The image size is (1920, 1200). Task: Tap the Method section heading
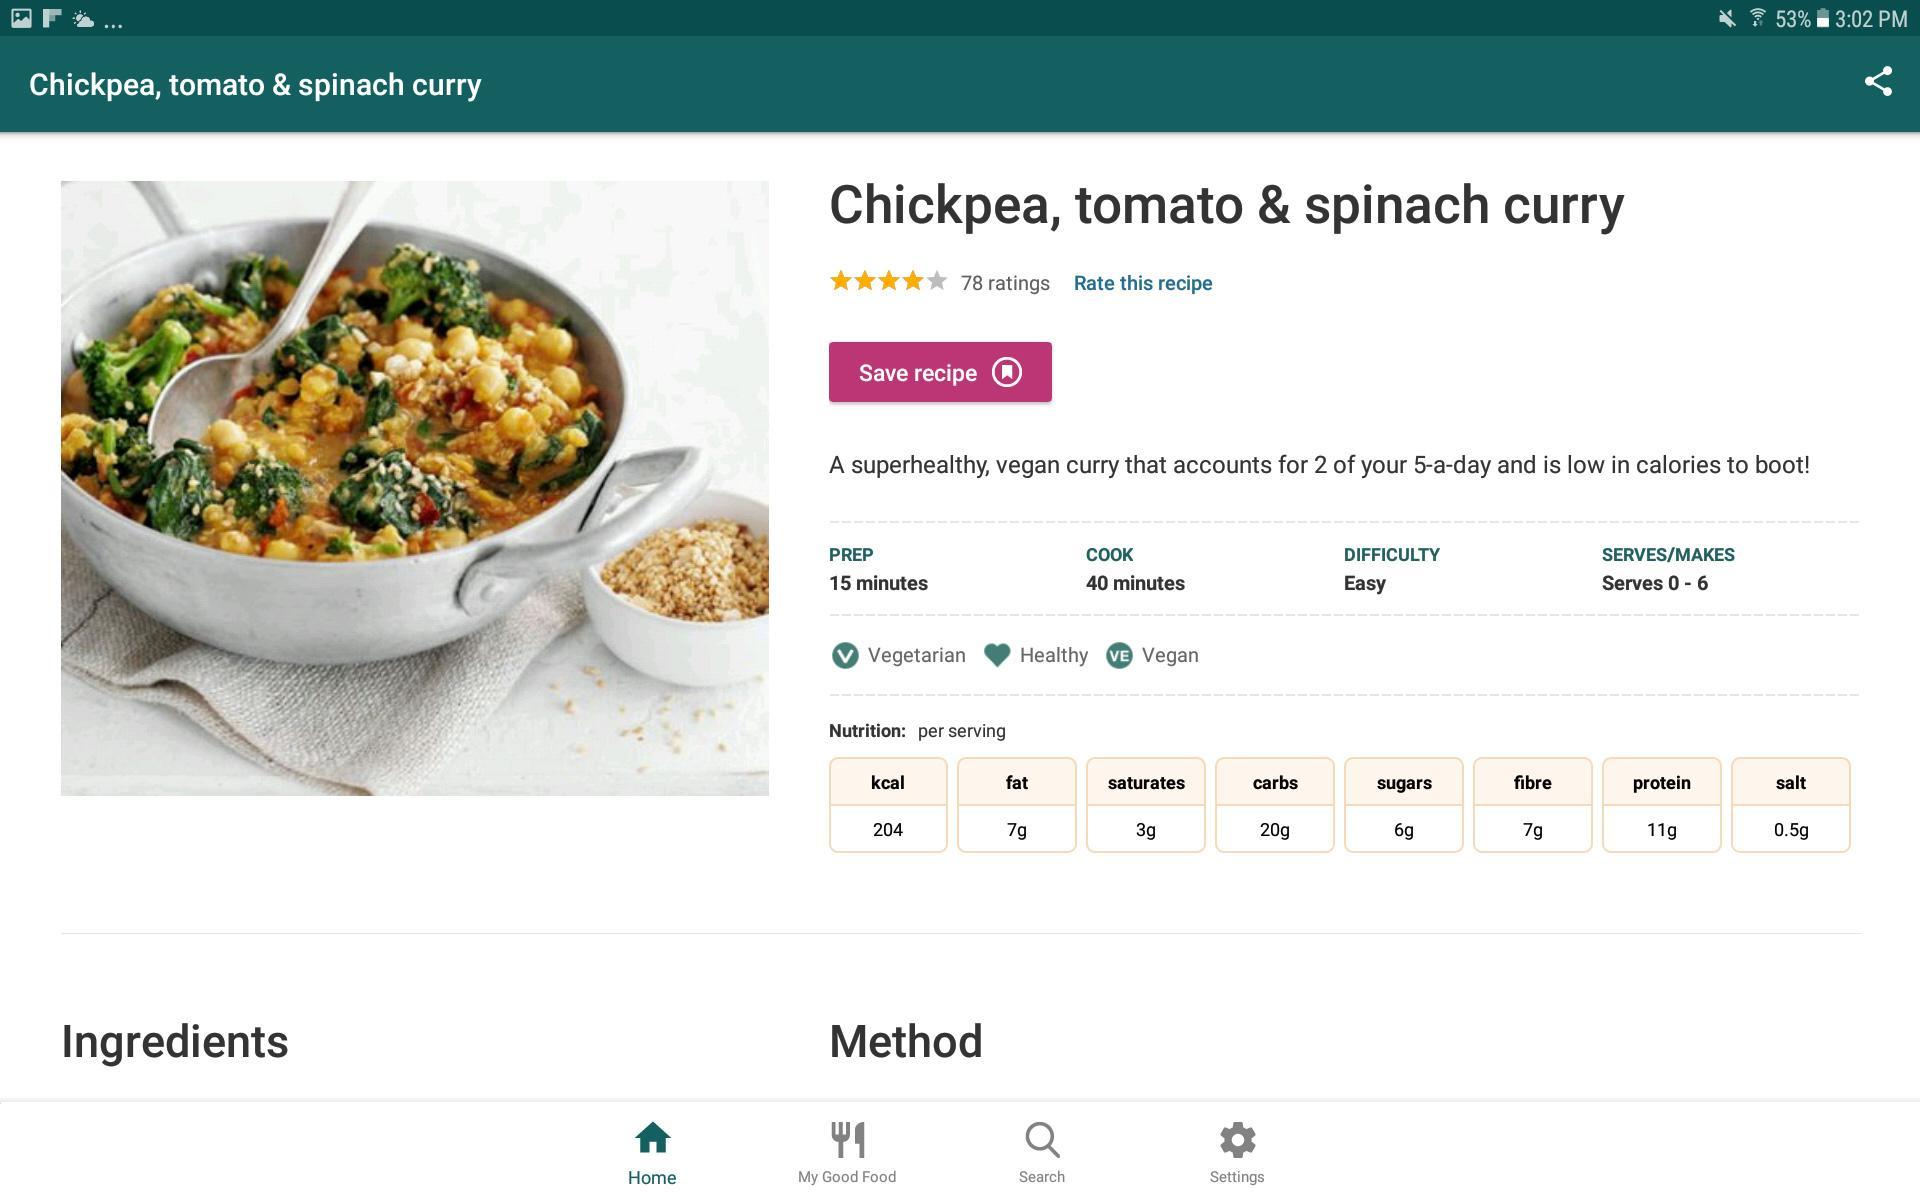(906, 1042)
